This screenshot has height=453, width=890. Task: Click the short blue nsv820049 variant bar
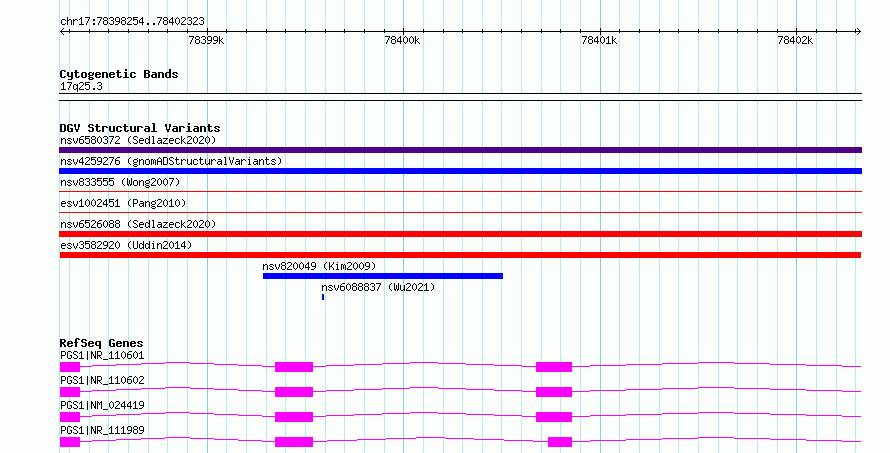[383, 276]
